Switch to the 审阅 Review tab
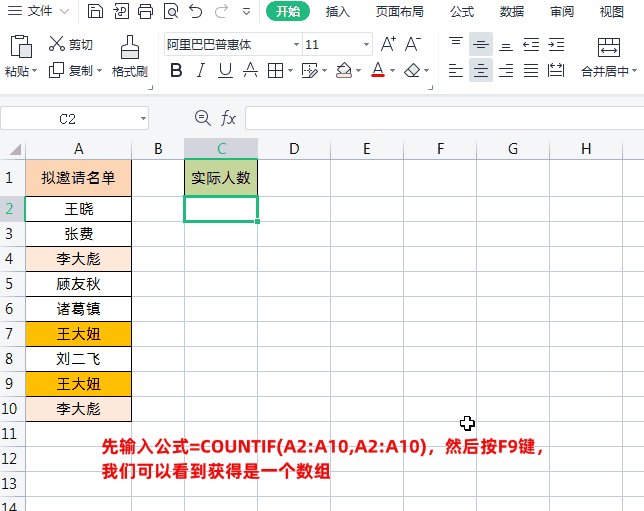The width and height of the screenshot is (644, 511). click(x=562, y=12)
